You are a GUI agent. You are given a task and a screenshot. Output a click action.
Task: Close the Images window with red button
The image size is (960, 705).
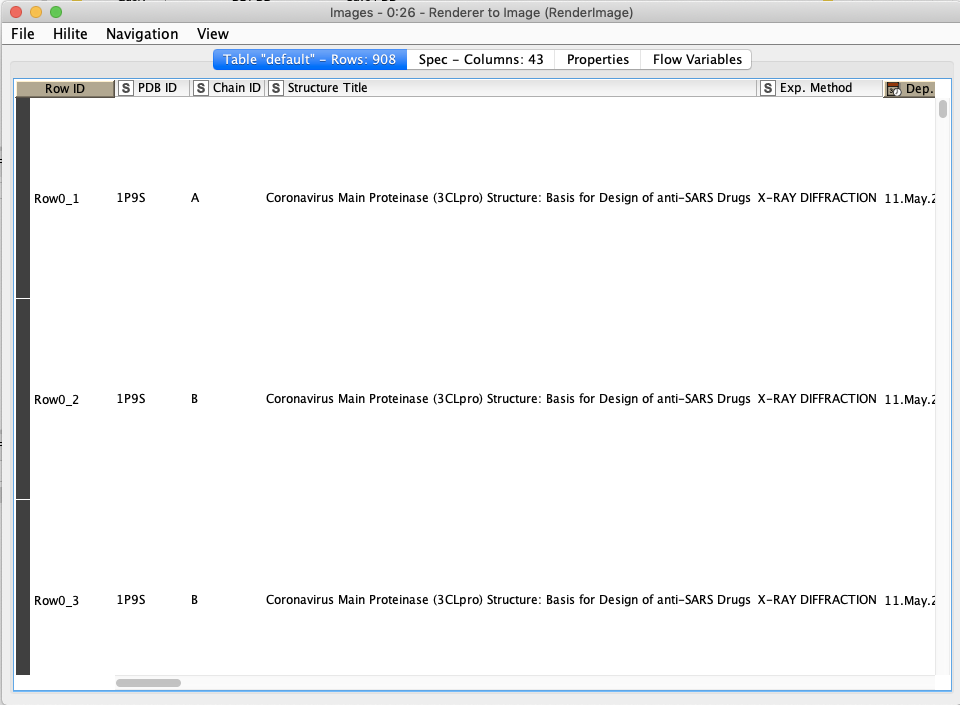[x=17, y=12]
